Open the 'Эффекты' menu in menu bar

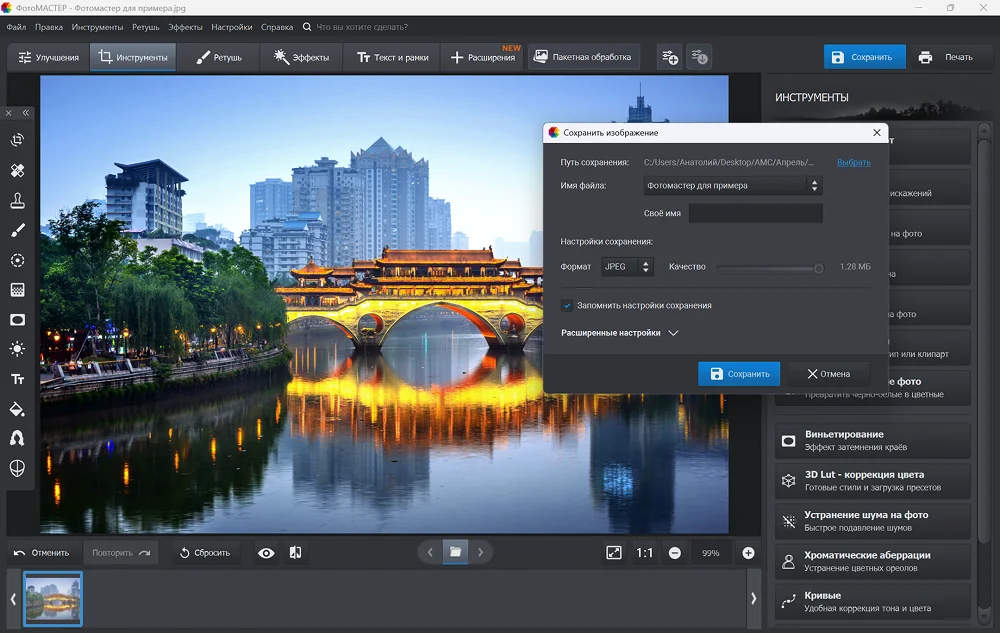tap(185, 27)
